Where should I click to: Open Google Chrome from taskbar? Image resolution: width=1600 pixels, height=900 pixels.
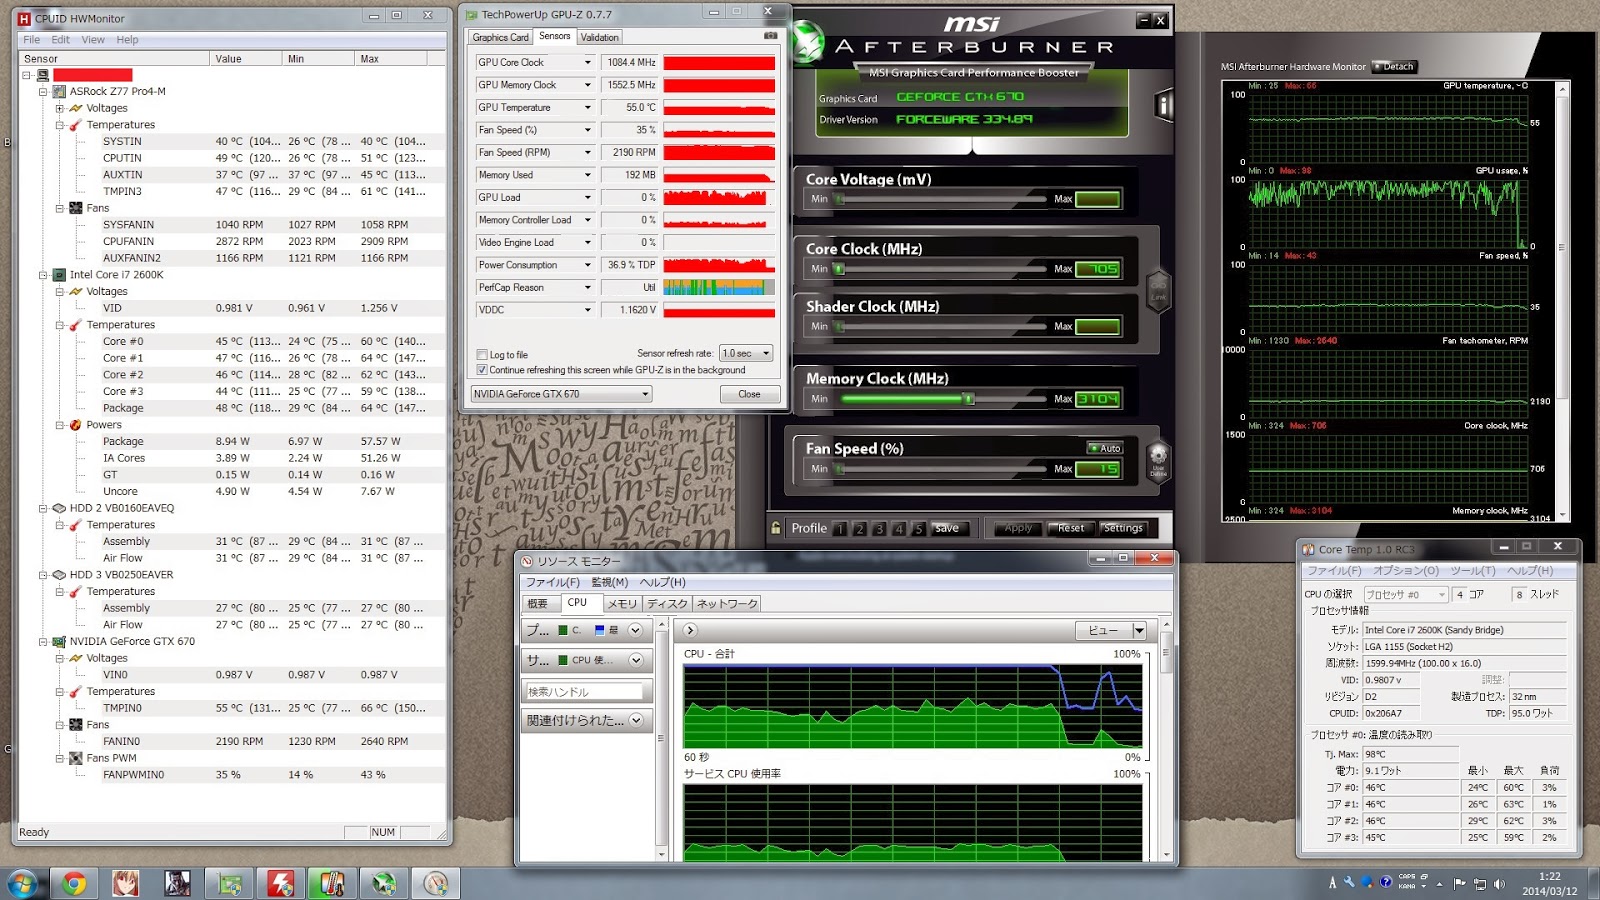(74, 883)
